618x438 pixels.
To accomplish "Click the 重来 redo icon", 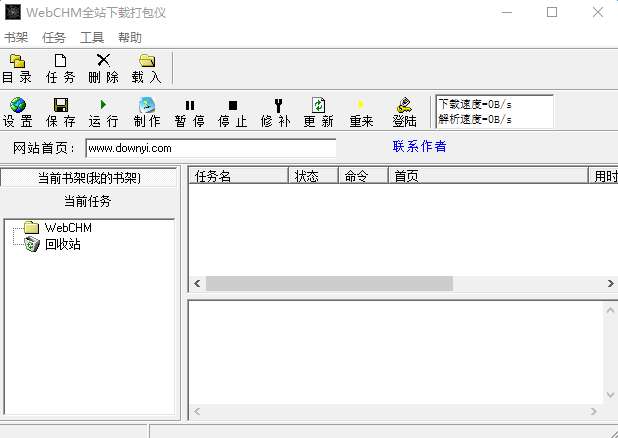I will [x=361, y=105].
